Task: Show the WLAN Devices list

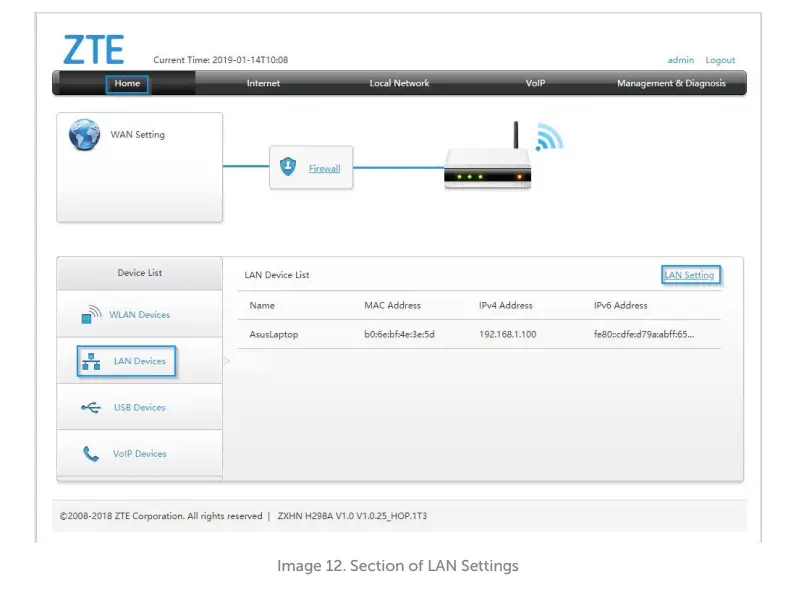Action: (x=139, y=315)
